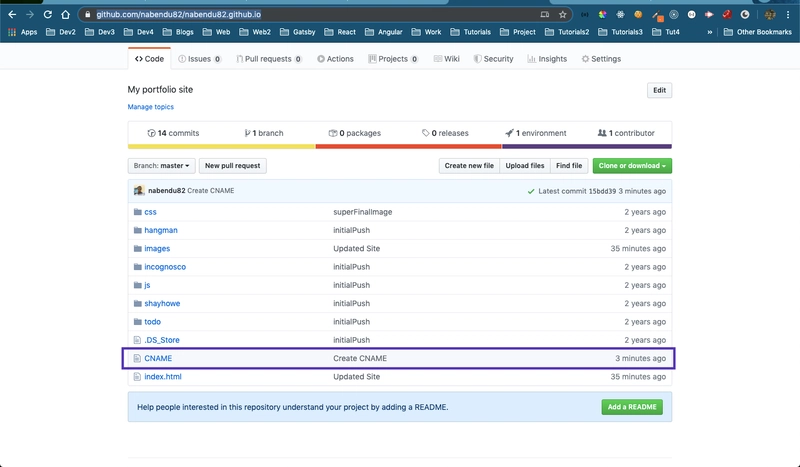Click Create new file button
The width and height of the screenshot is (800, 467).
469,166
